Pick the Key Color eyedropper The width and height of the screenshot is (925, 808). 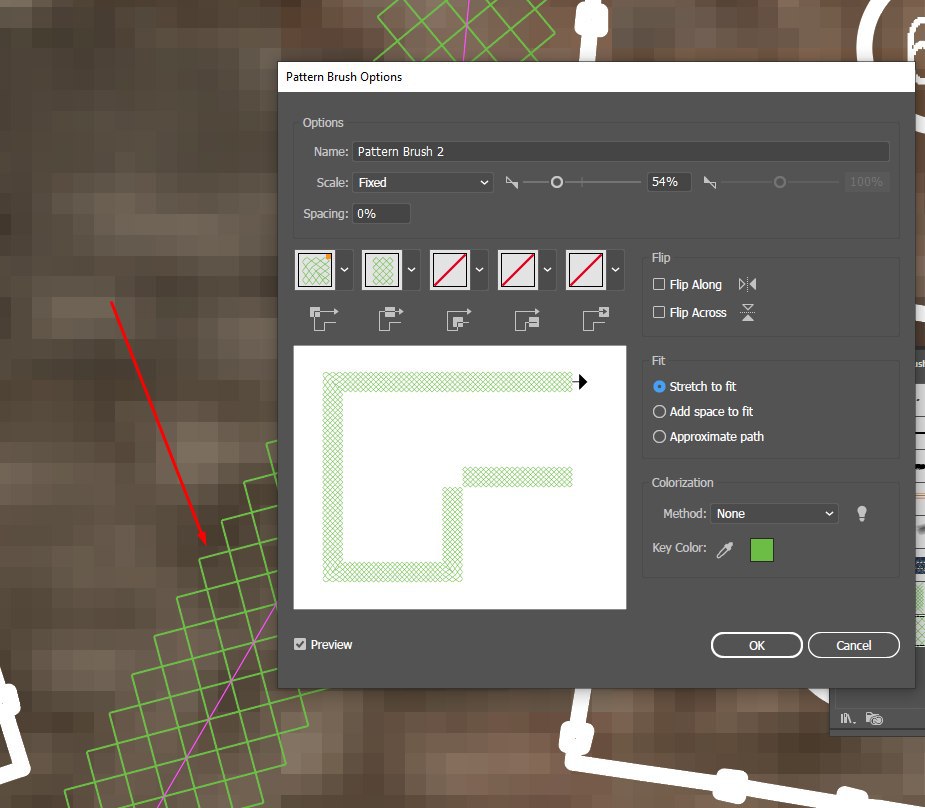point(725,550)
